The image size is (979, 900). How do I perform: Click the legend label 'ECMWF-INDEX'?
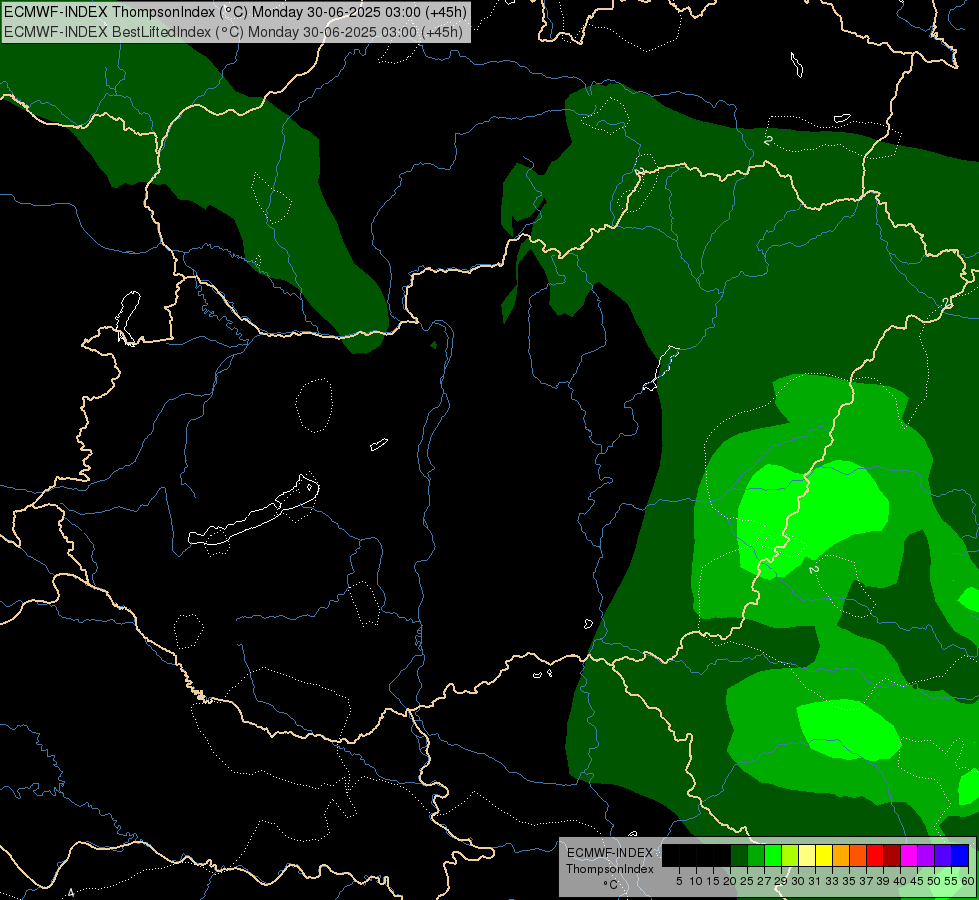(610, 853)
